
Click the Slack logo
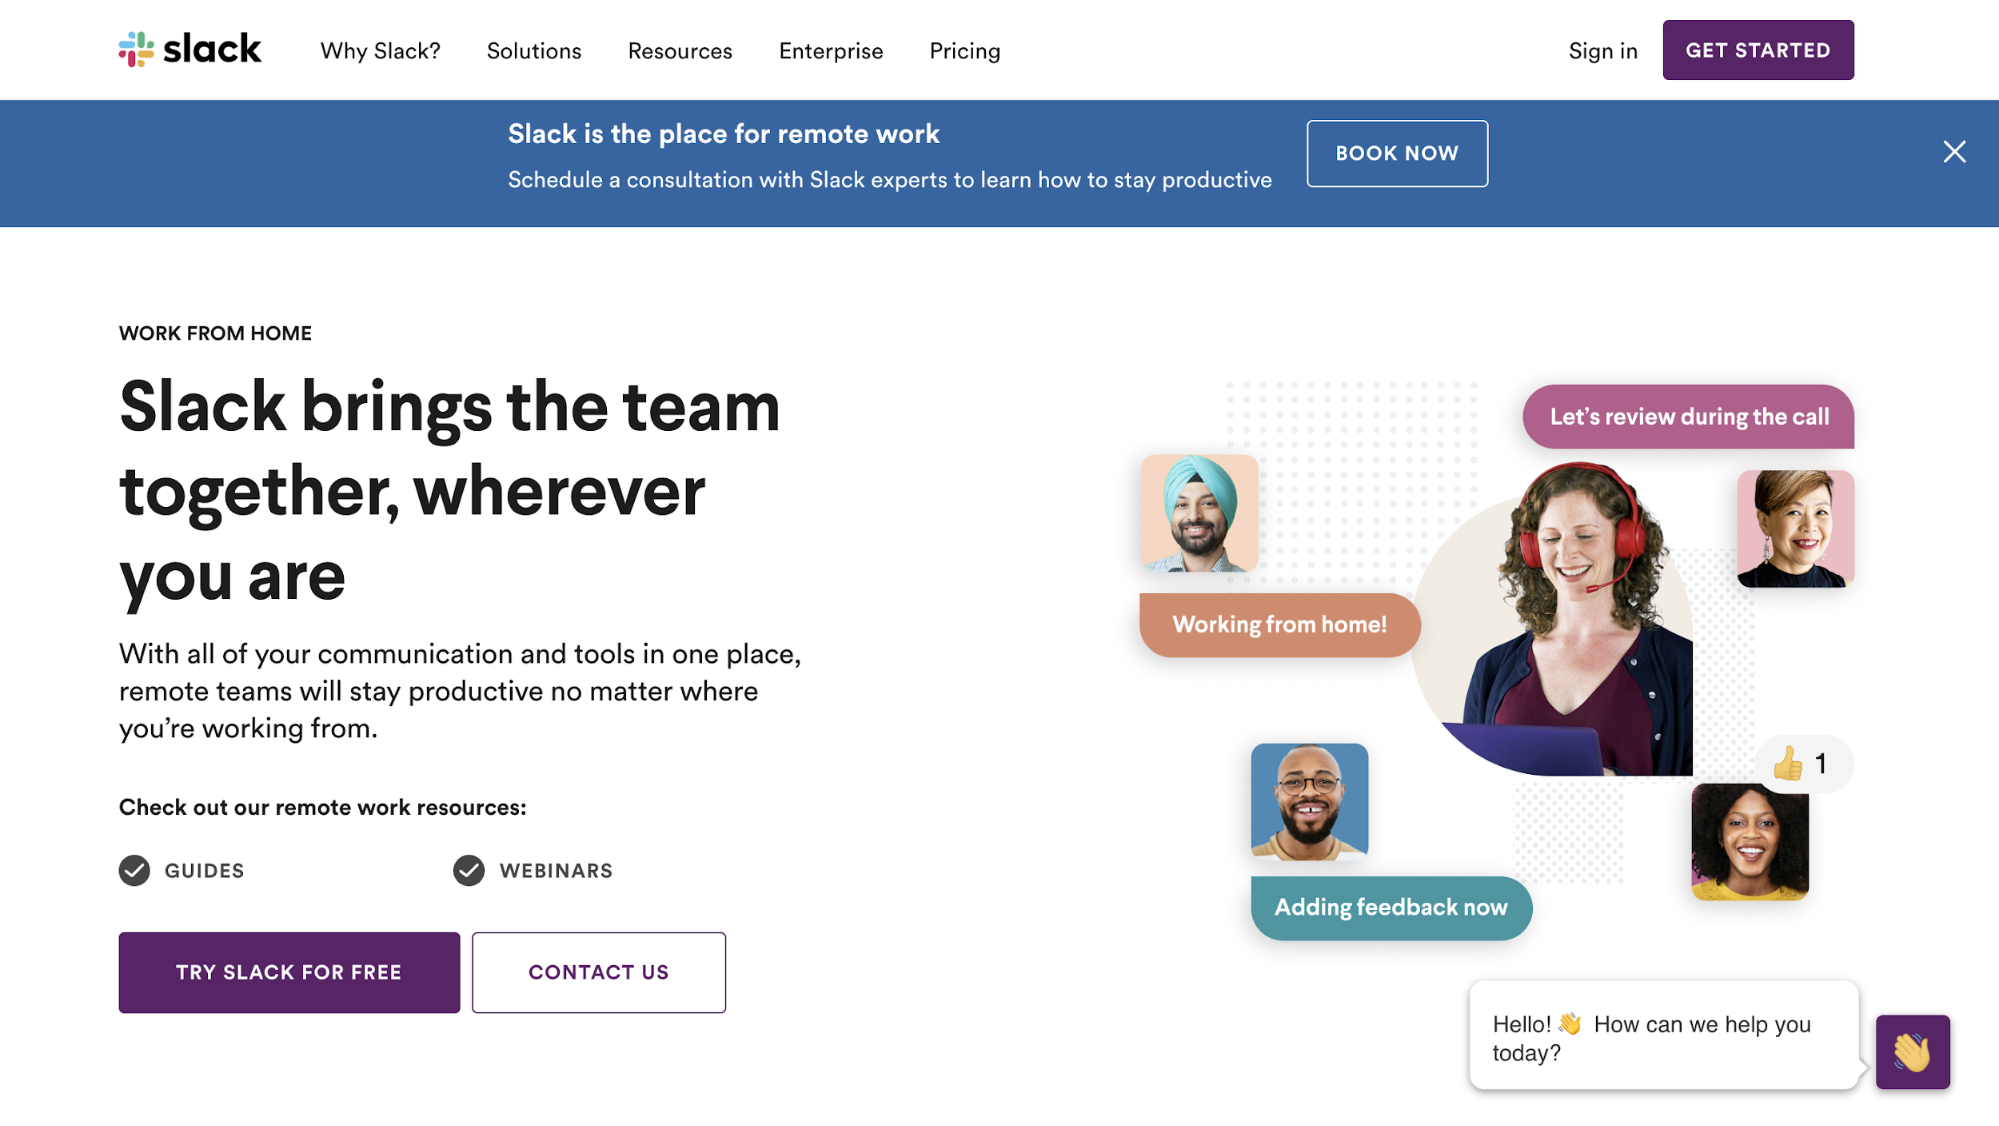coord(190,49)
